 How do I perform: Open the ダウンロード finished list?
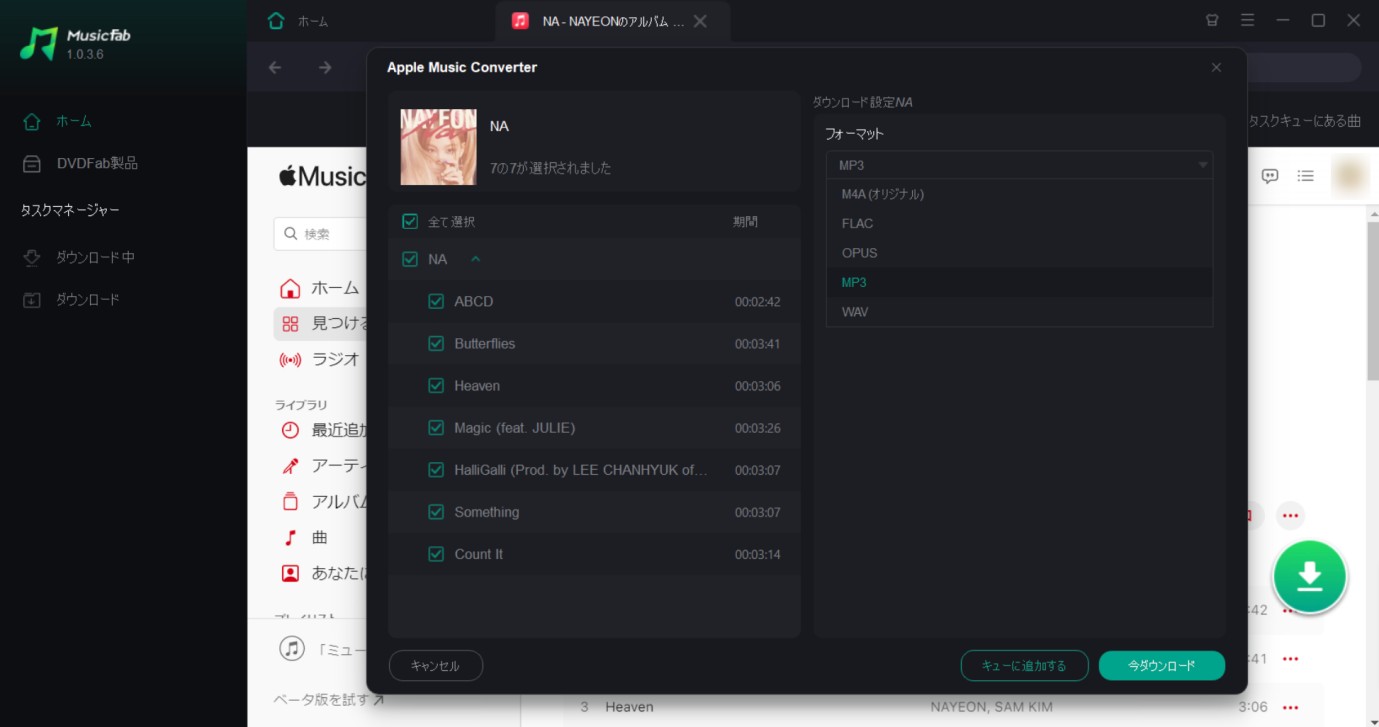(72, 299)
